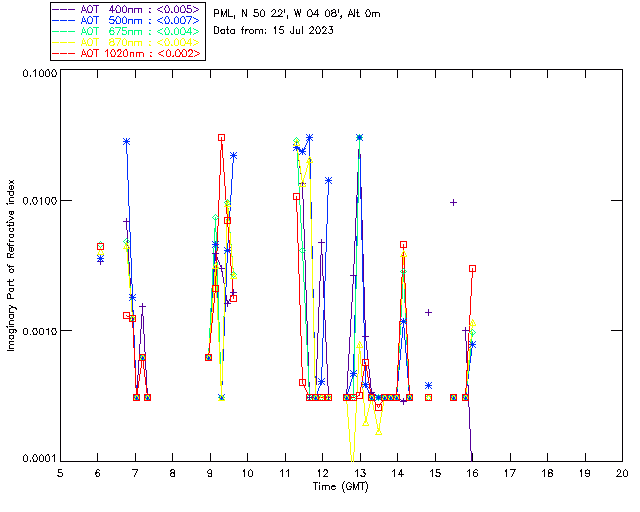Click the PML site location text
Screen dimensions: 640x512
click(x=297, y=14)
